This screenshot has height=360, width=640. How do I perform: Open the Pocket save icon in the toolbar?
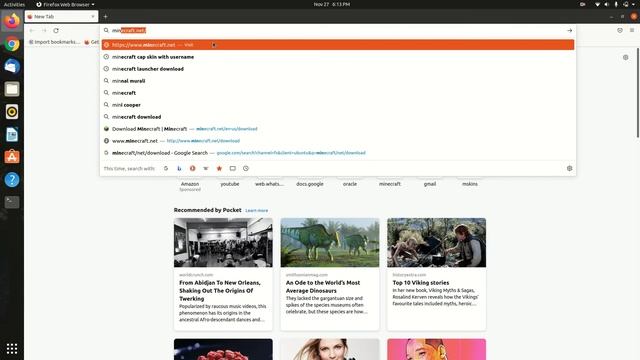click(620, 30)
